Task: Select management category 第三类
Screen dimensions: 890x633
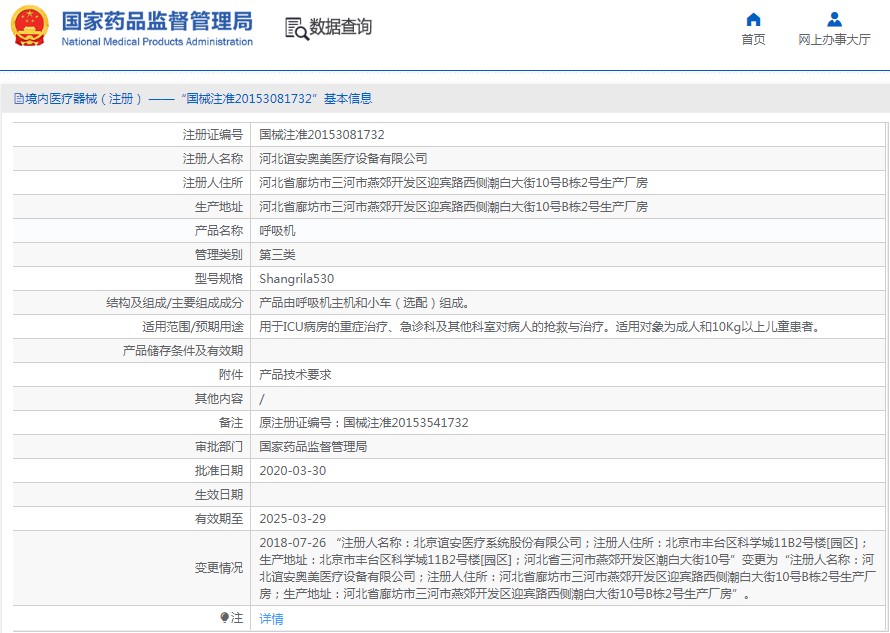Action: click(278, 255)
